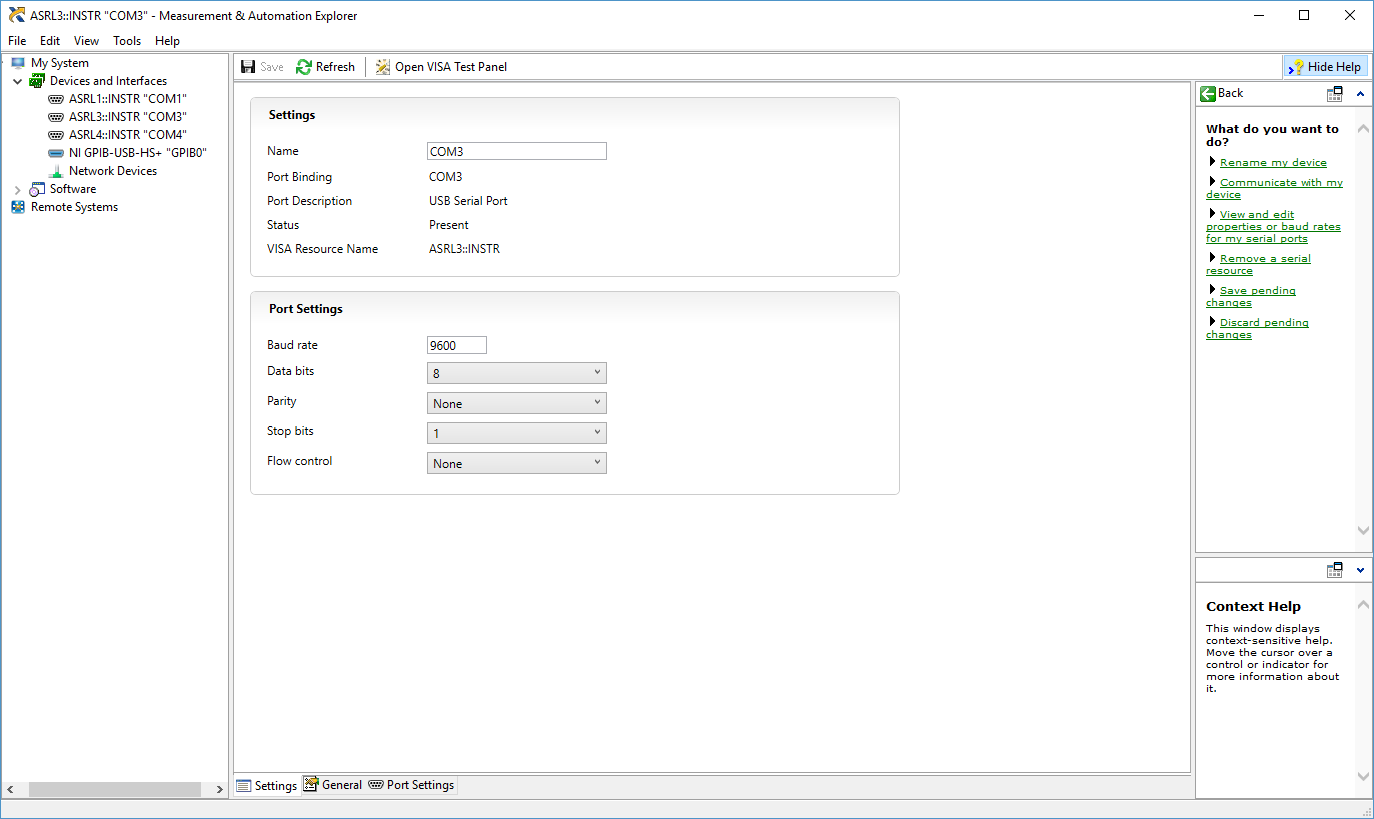The width and height of the screenshot is (1374, 819).
Task: Click the app logo in the title bar
Action: point(16,15)
